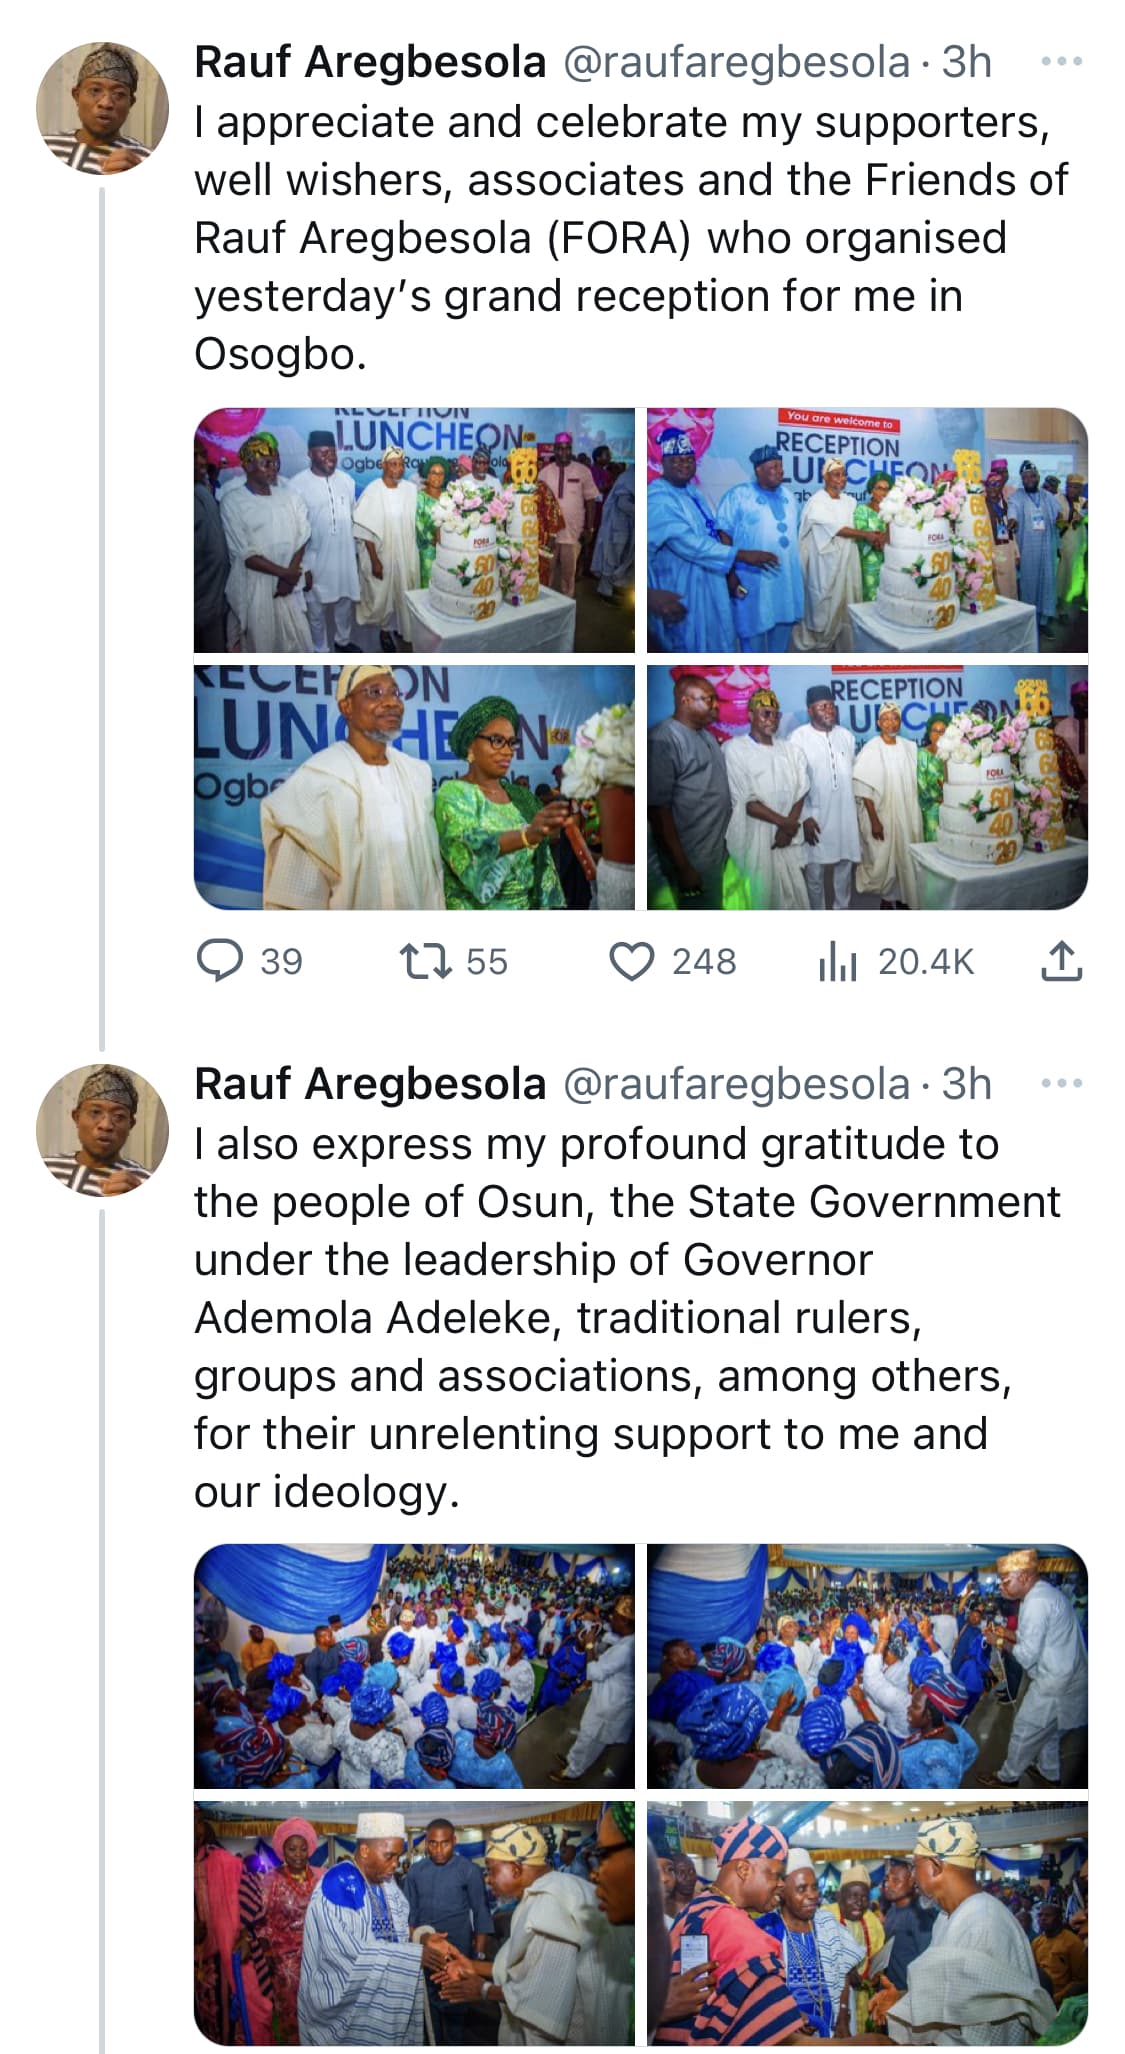This screenshot has width=1125, height=2054.
Task: Open crowd in blue headwraps photo
Action: point(414,1666)
